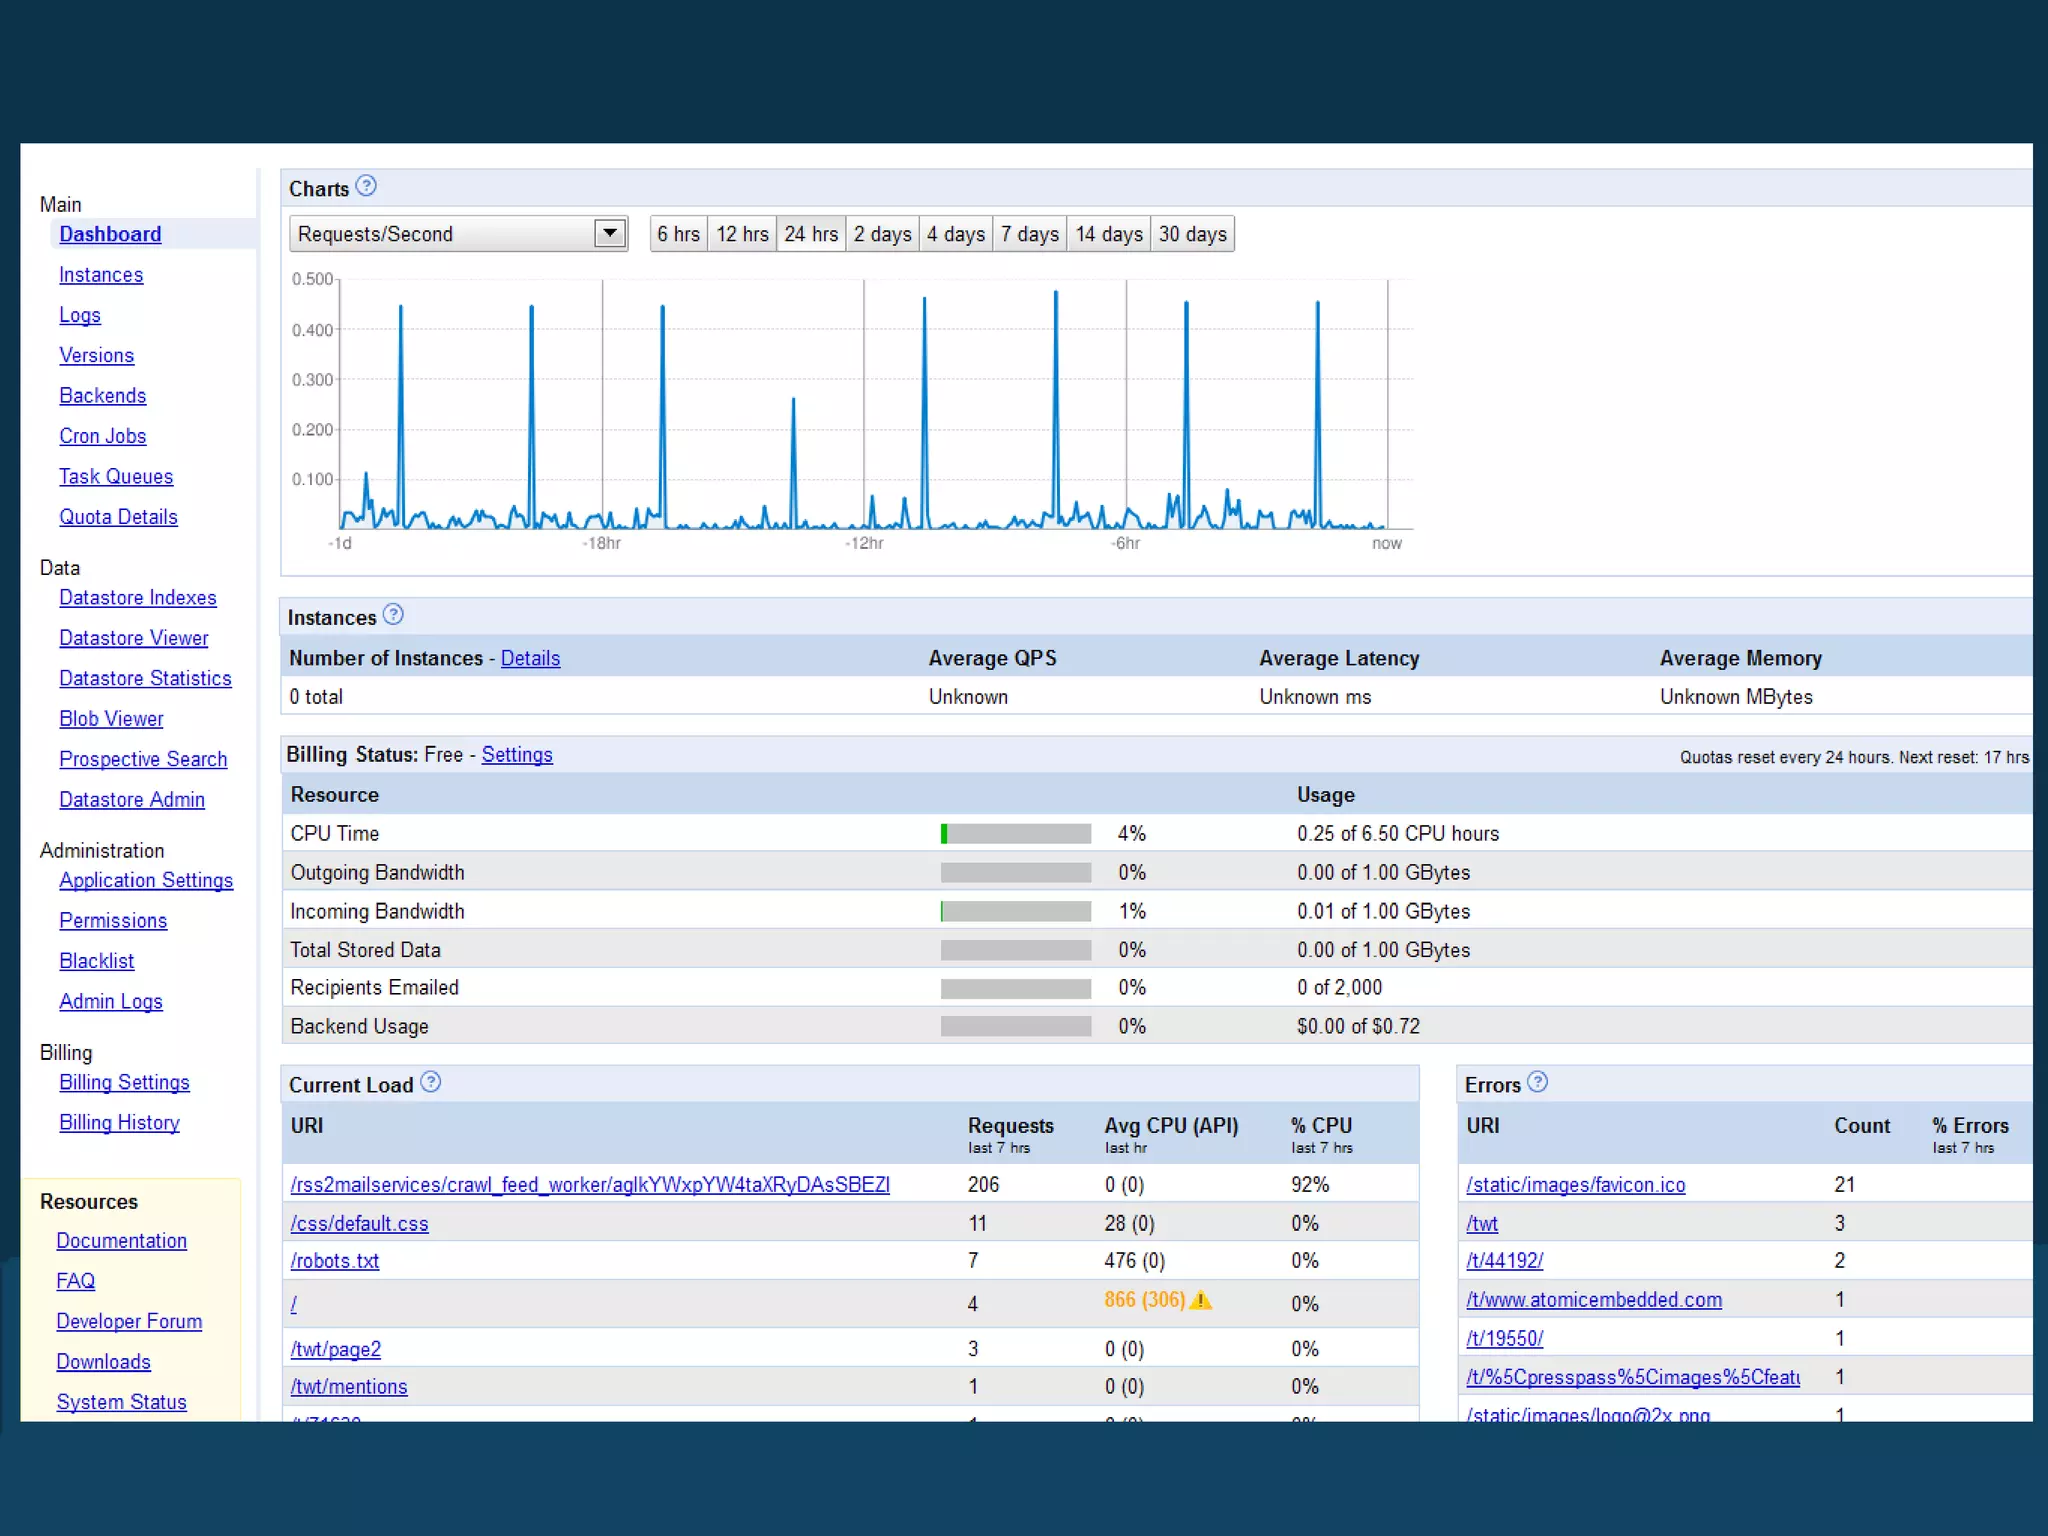
Task: Click the instances Details link
Action: [x=530, y=658]
